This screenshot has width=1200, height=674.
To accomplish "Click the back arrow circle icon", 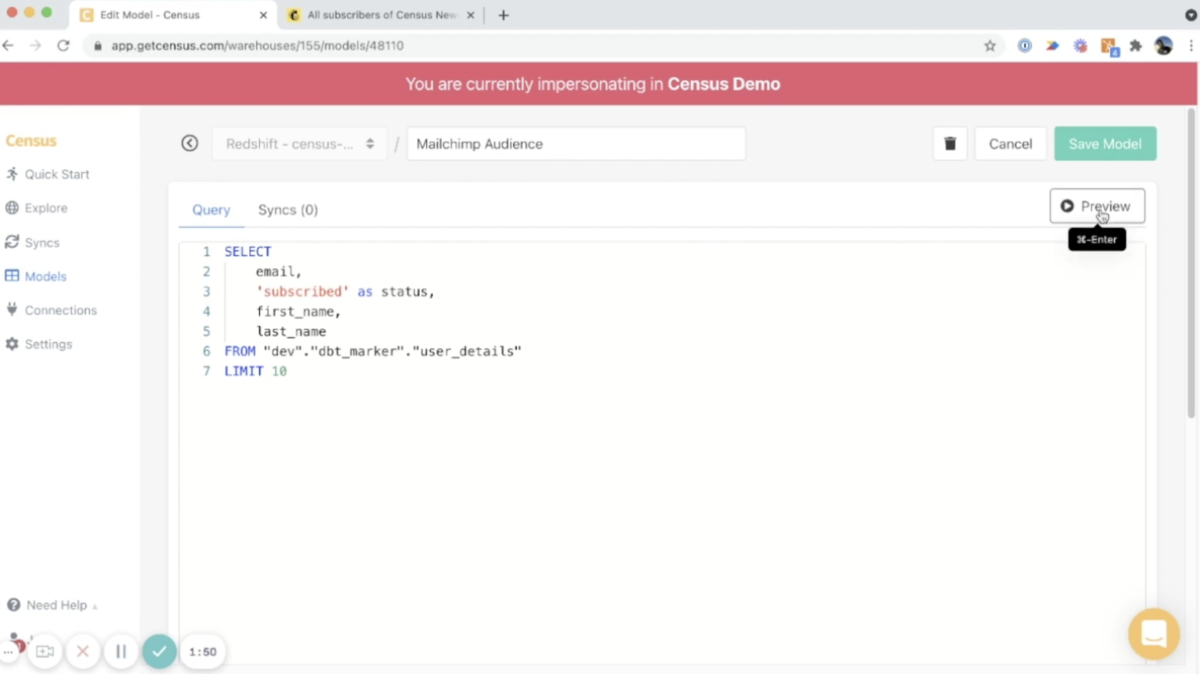I will 190,144.
